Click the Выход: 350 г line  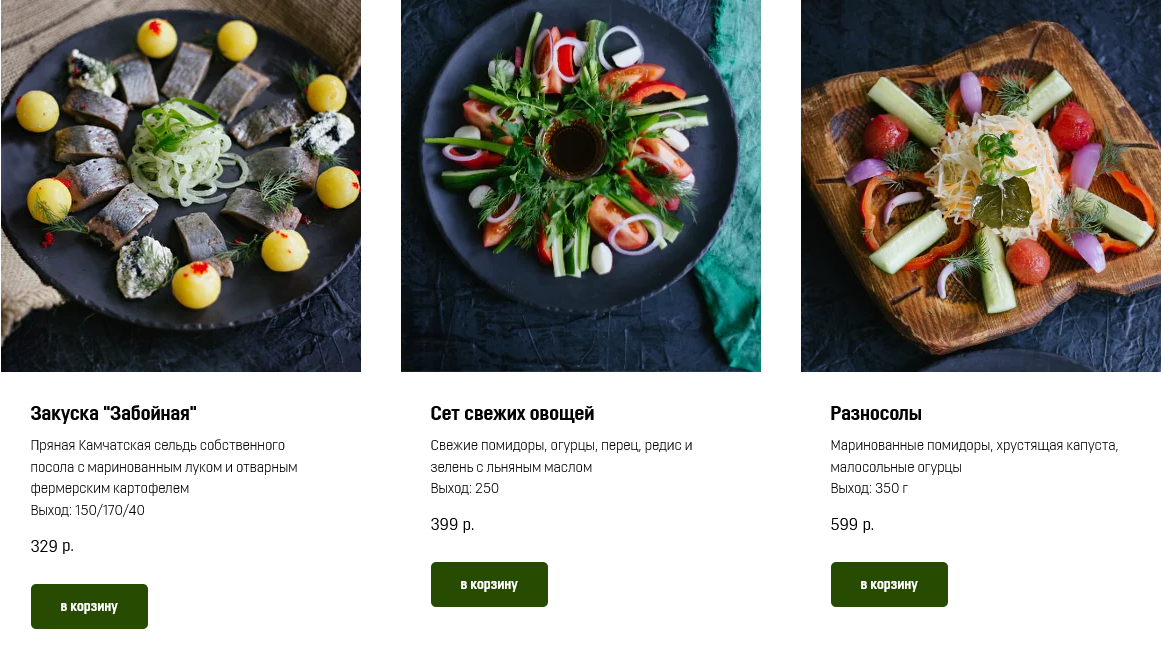(869, 488)
